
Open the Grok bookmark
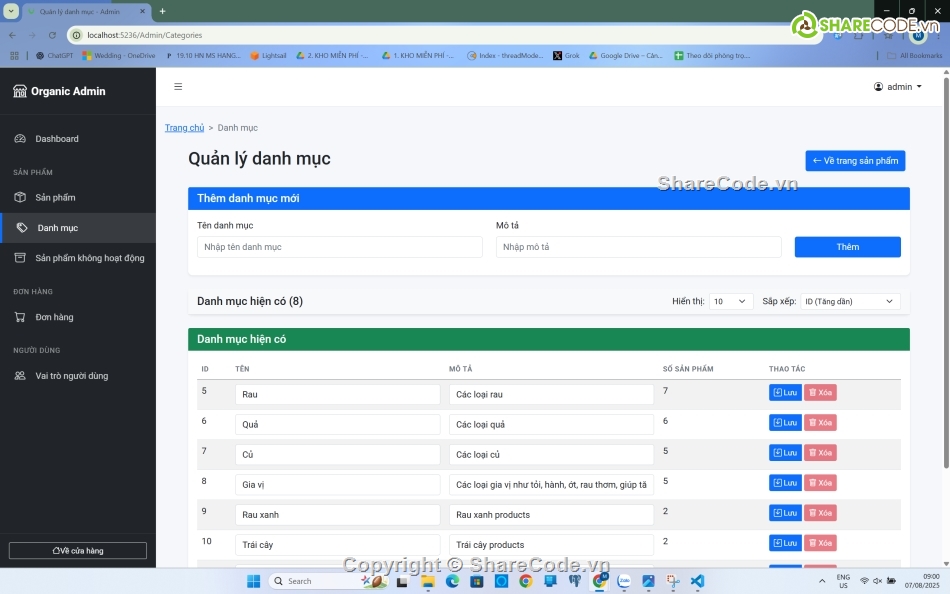(x=566, y=55)
